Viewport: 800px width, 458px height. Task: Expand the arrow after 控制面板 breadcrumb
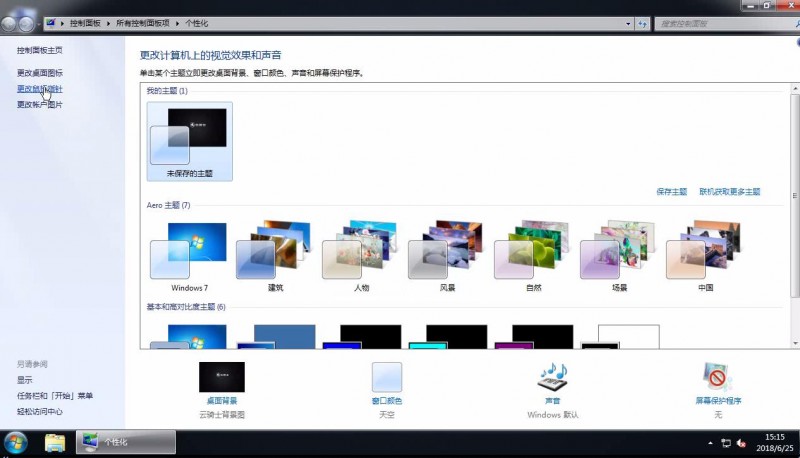tap(108, 23)
